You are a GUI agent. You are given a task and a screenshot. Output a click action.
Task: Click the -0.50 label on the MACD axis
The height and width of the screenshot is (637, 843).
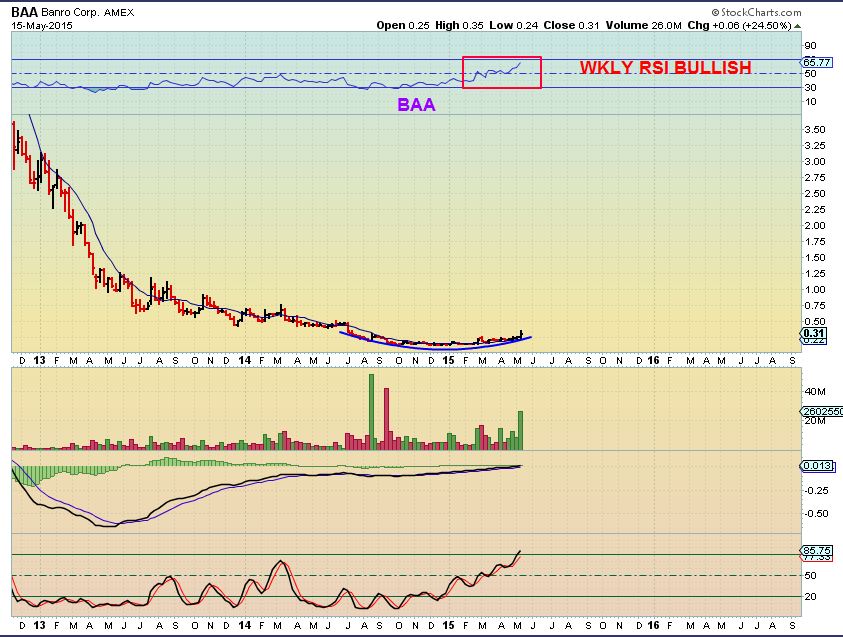click(x=816, y=513)
